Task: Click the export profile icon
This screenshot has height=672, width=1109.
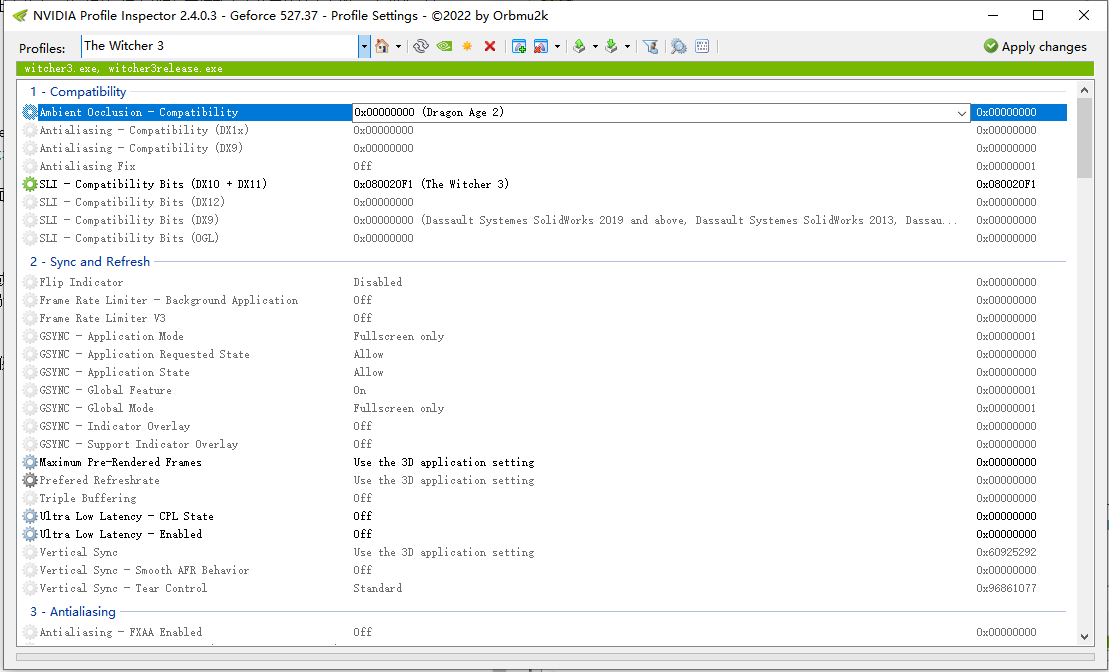Action: click(x=579, y=46)
